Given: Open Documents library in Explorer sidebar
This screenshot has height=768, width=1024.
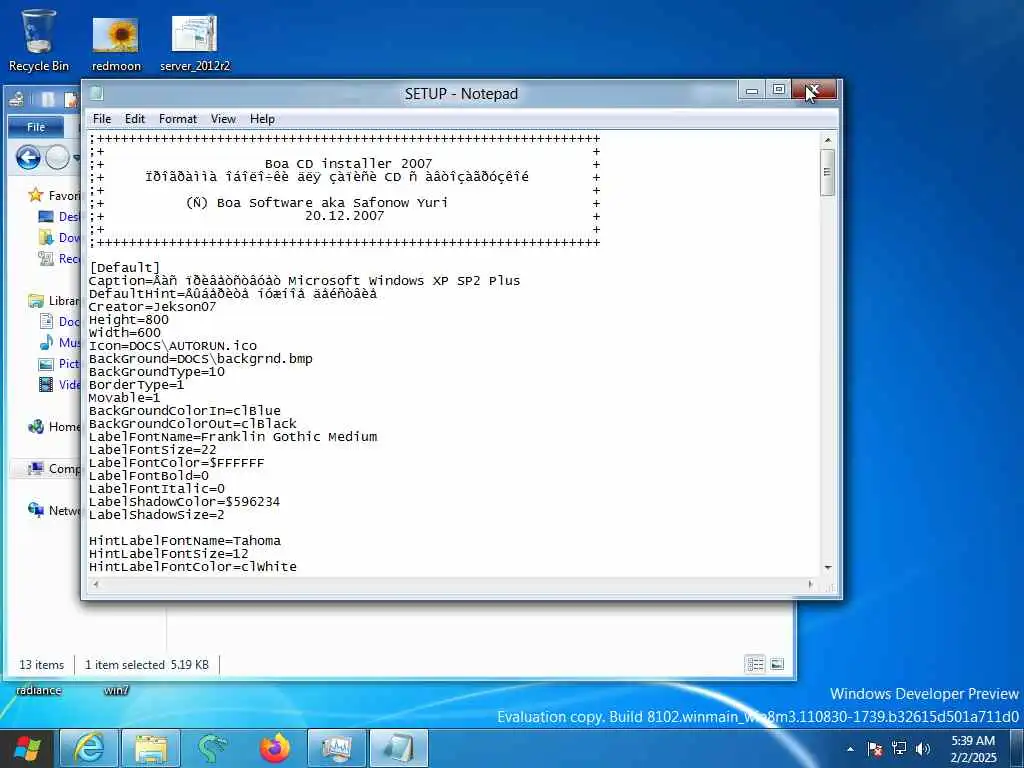Looking at the screenshot, I should (59, 321).
